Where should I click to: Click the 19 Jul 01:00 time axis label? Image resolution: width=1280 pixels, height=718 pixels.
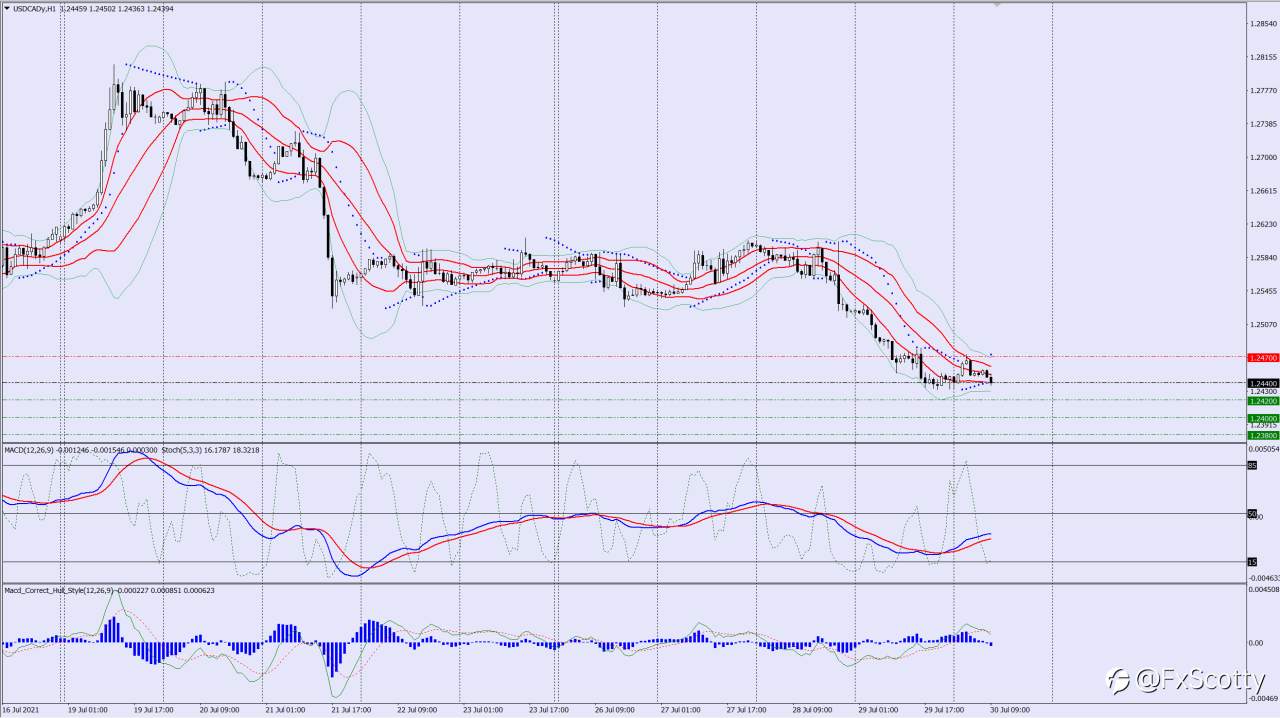coord(88,710)
